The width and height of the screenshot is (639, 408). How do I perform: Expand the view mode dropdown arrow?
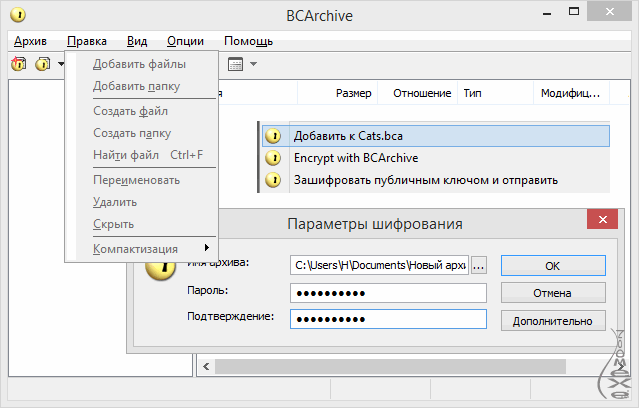click(253, 64)
